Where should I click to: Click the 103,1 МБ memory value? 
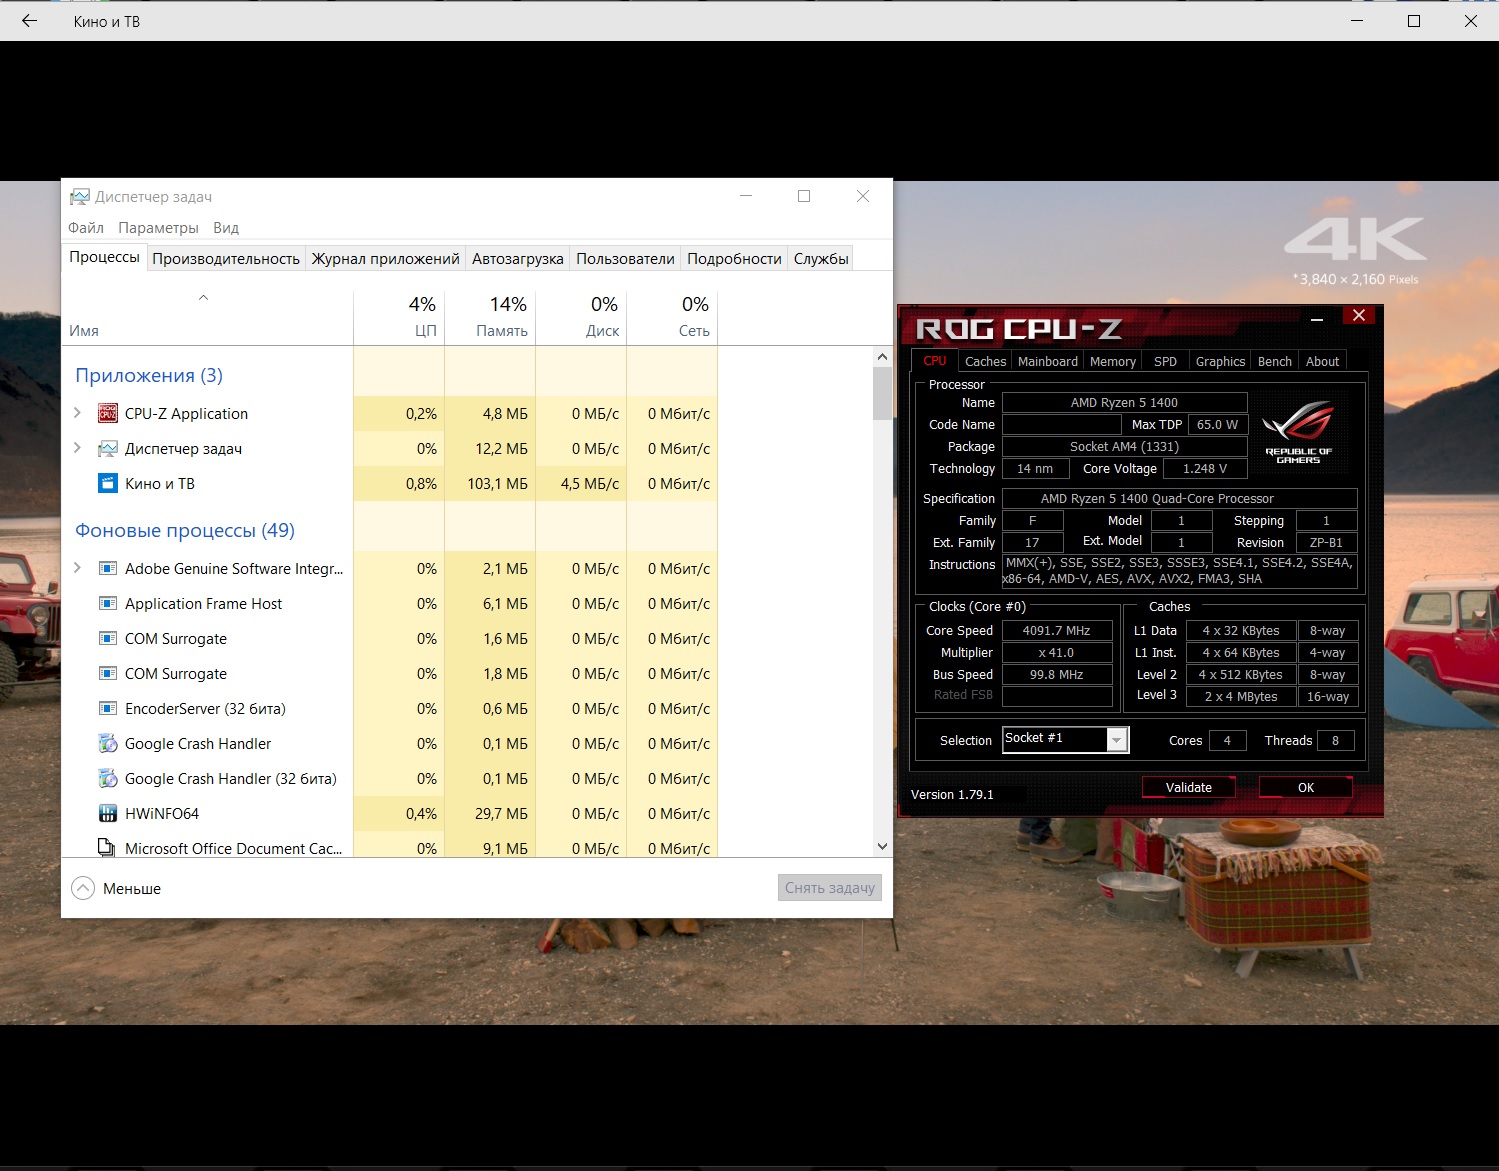point(497,483)
